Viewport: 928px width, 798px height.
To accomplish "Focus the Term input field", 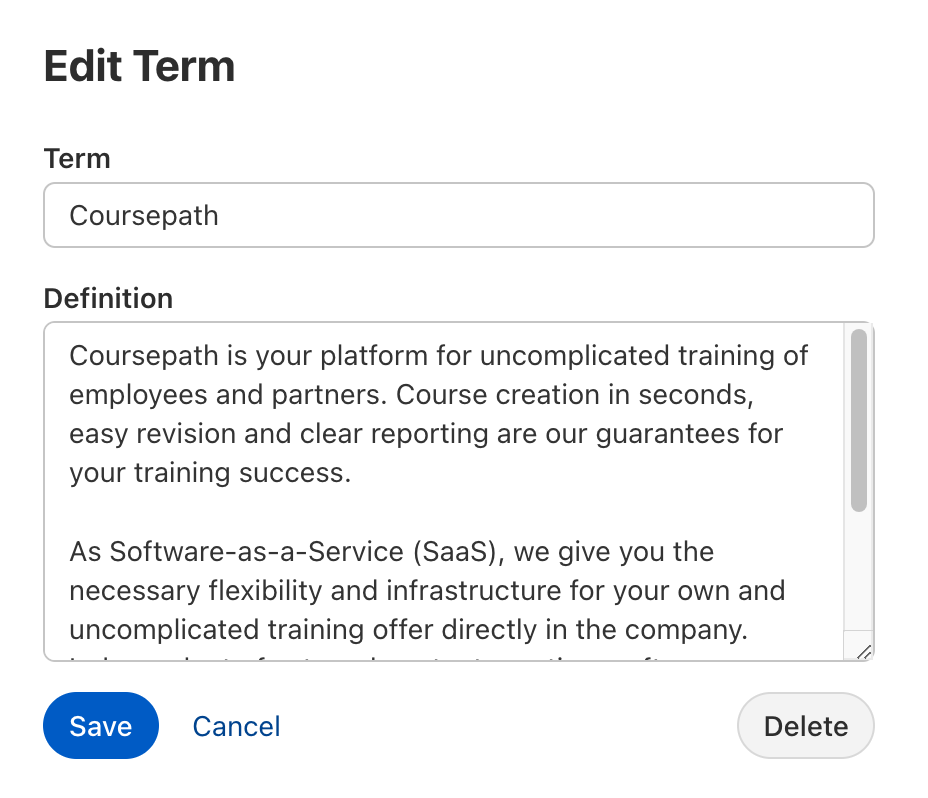I will [x=459, y=215].
